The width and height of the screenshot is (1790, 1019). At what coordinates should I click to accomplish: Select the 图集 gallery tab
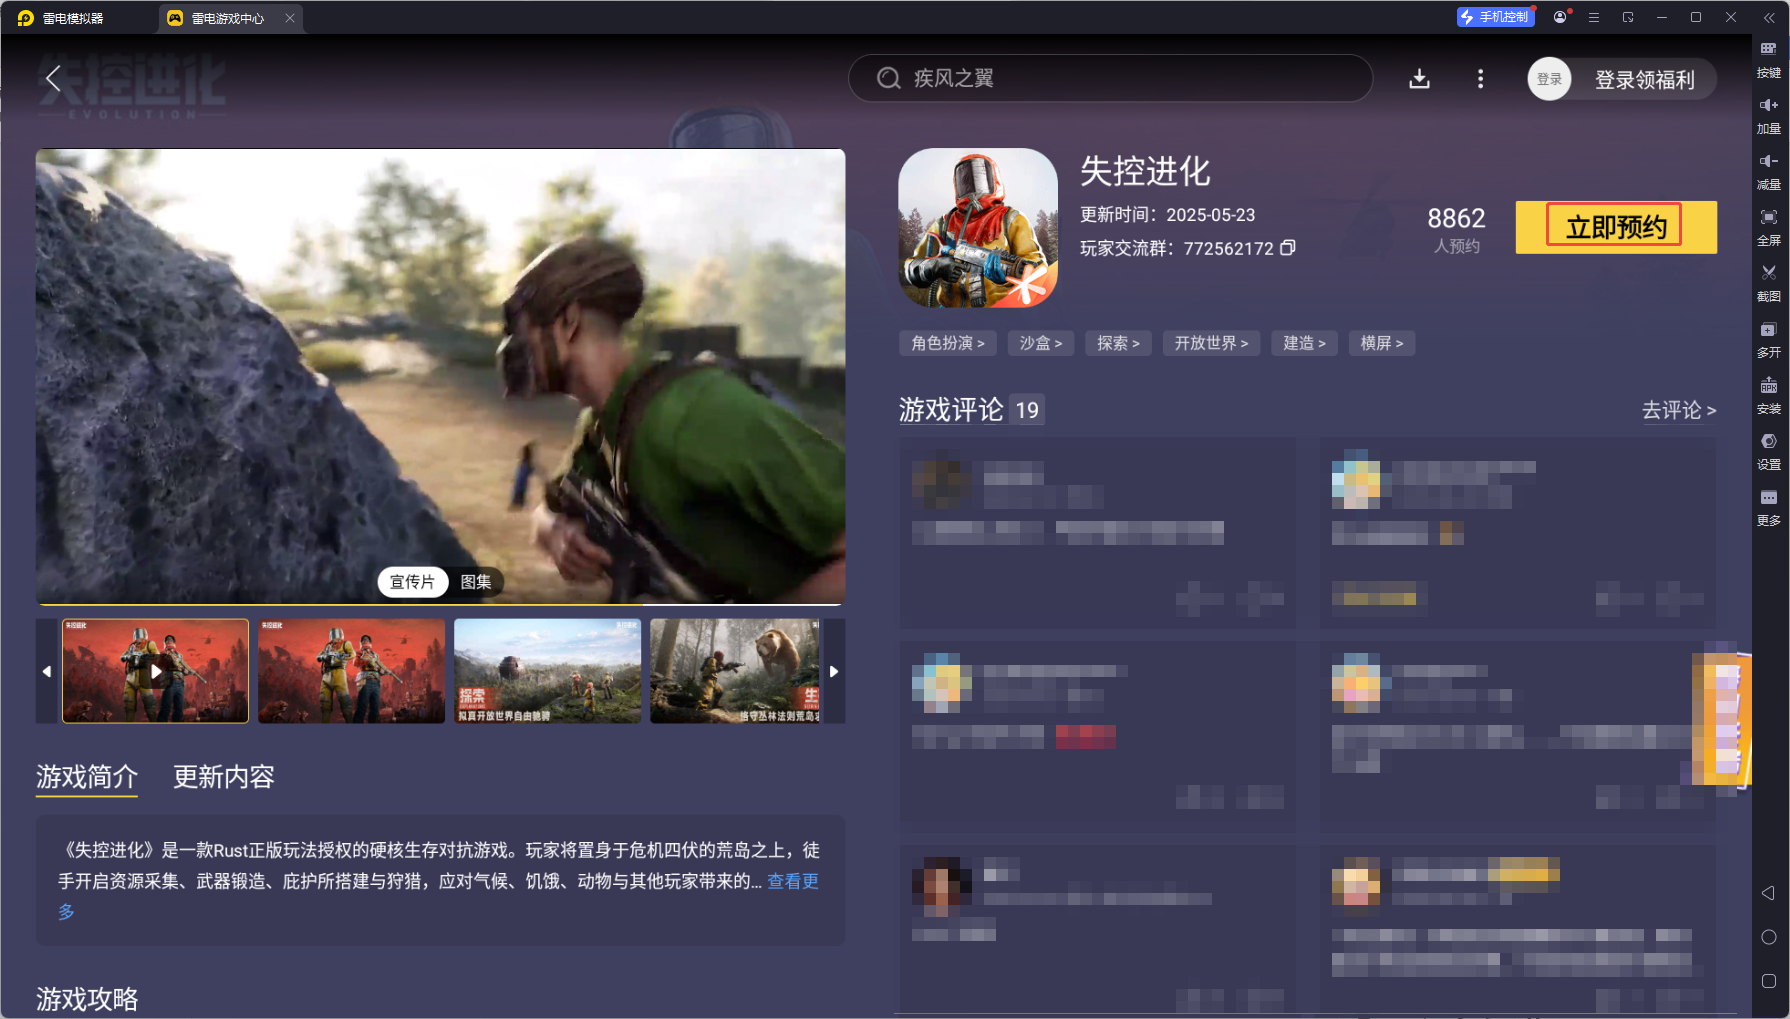click(x=476, y=582)
